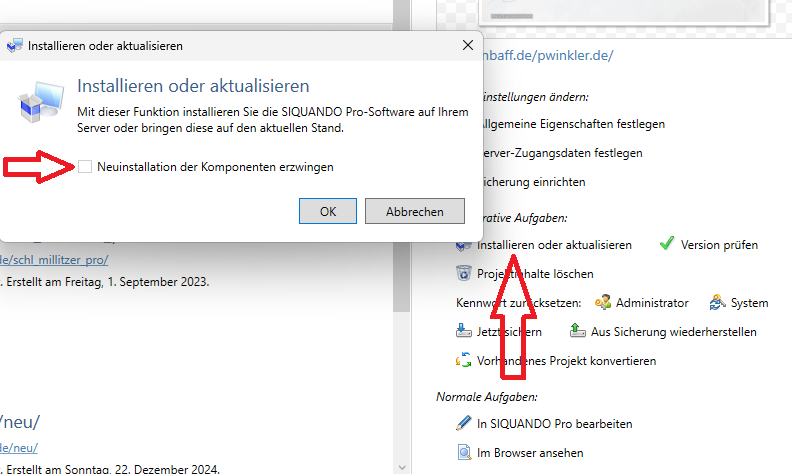Choose 'Projektinhalte löschen'

point(535,274)
